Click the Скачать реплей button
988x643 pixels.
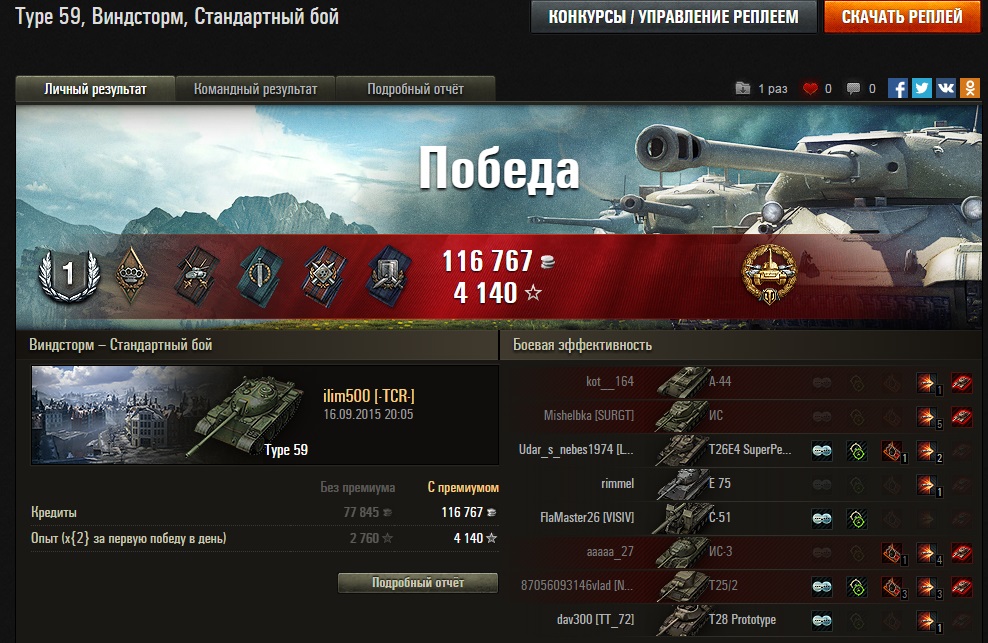(902, 16)
